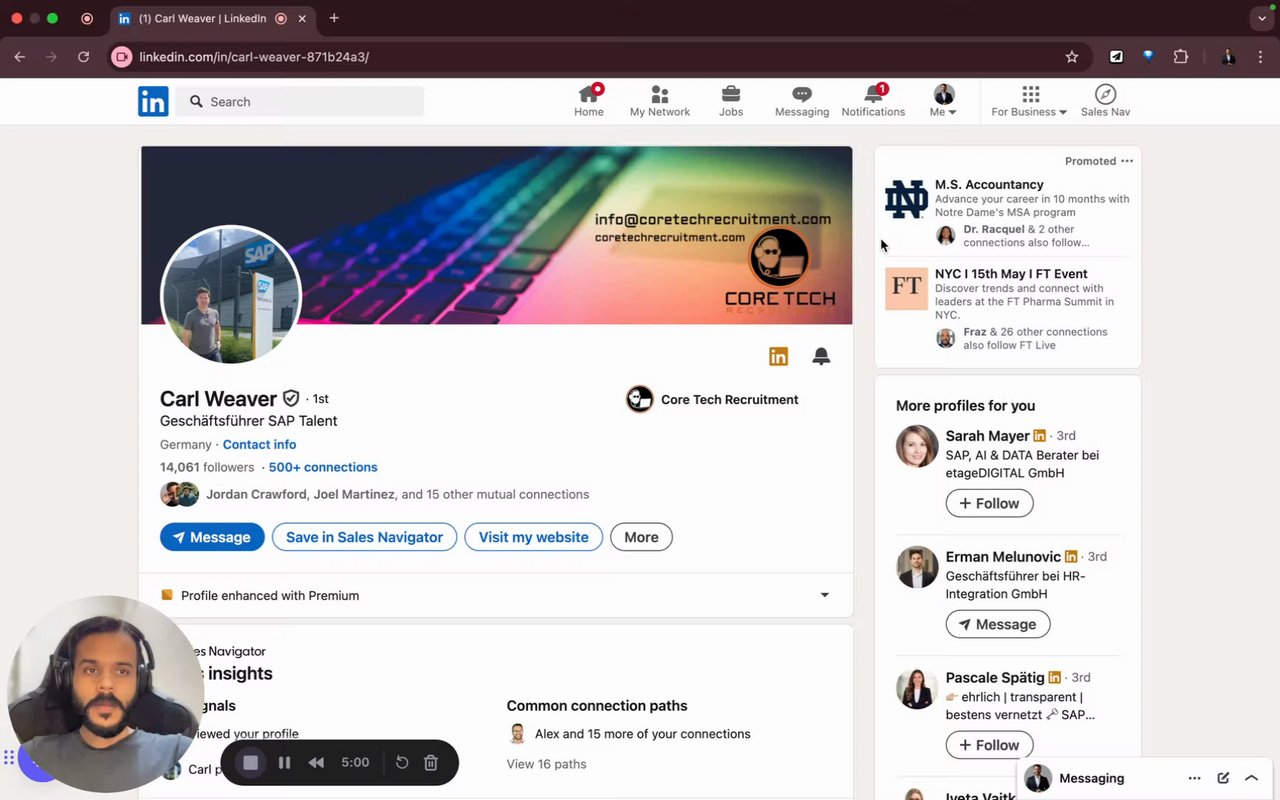The image size is (1280, 800).
Task: Stop the screen recording
Action: coord(251,762)
